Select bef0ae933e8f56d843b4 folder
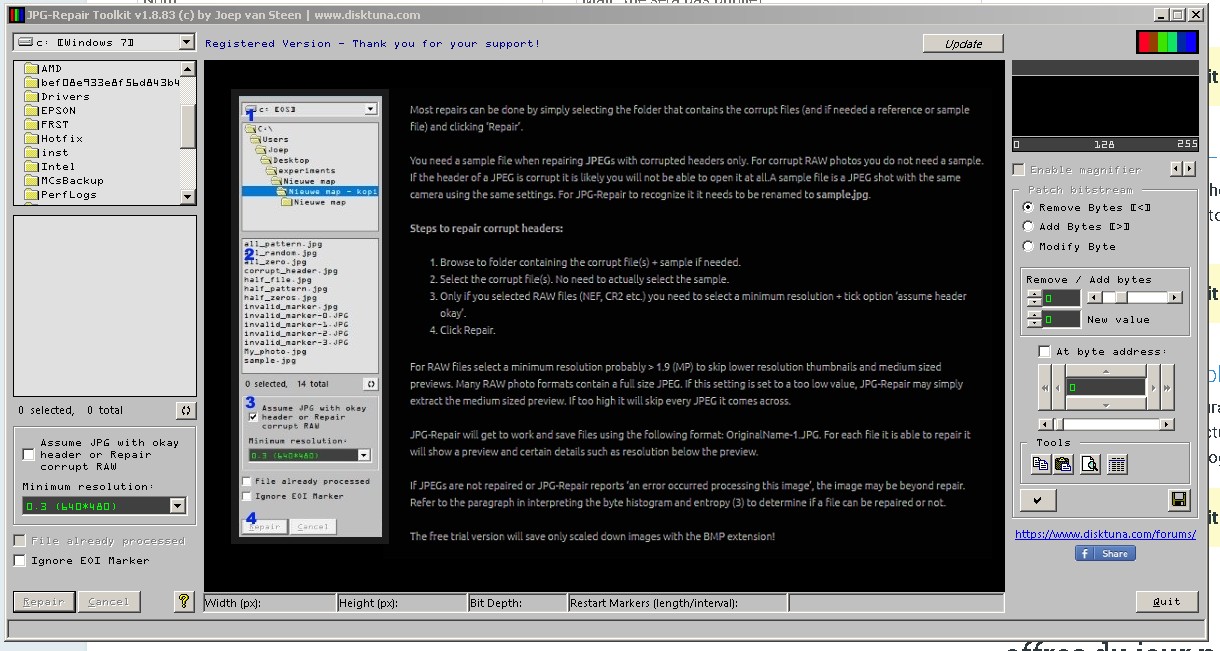Screen dimensions: 1220x651 tap(102, 83)
